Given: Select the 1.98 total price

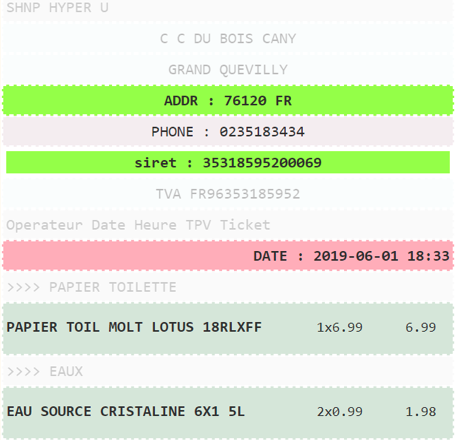Looking at the screenshot, I should pyautogui.click(x=421, y=412).
